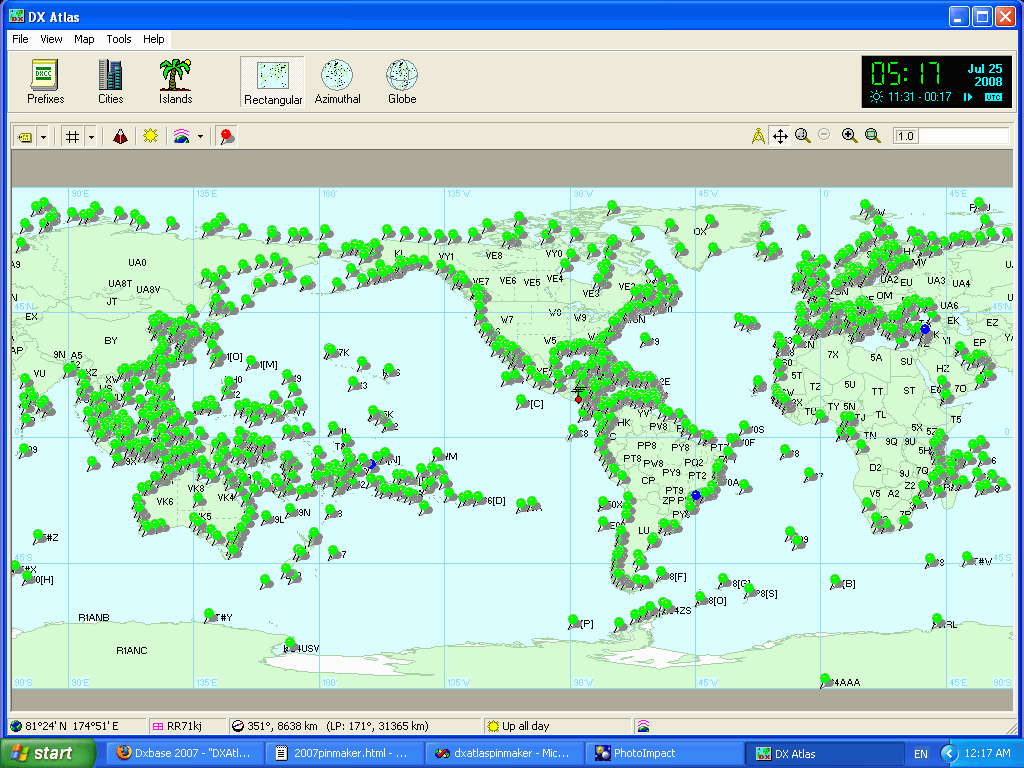
Task: Switch to the Globe view
Action: point(402,81)
